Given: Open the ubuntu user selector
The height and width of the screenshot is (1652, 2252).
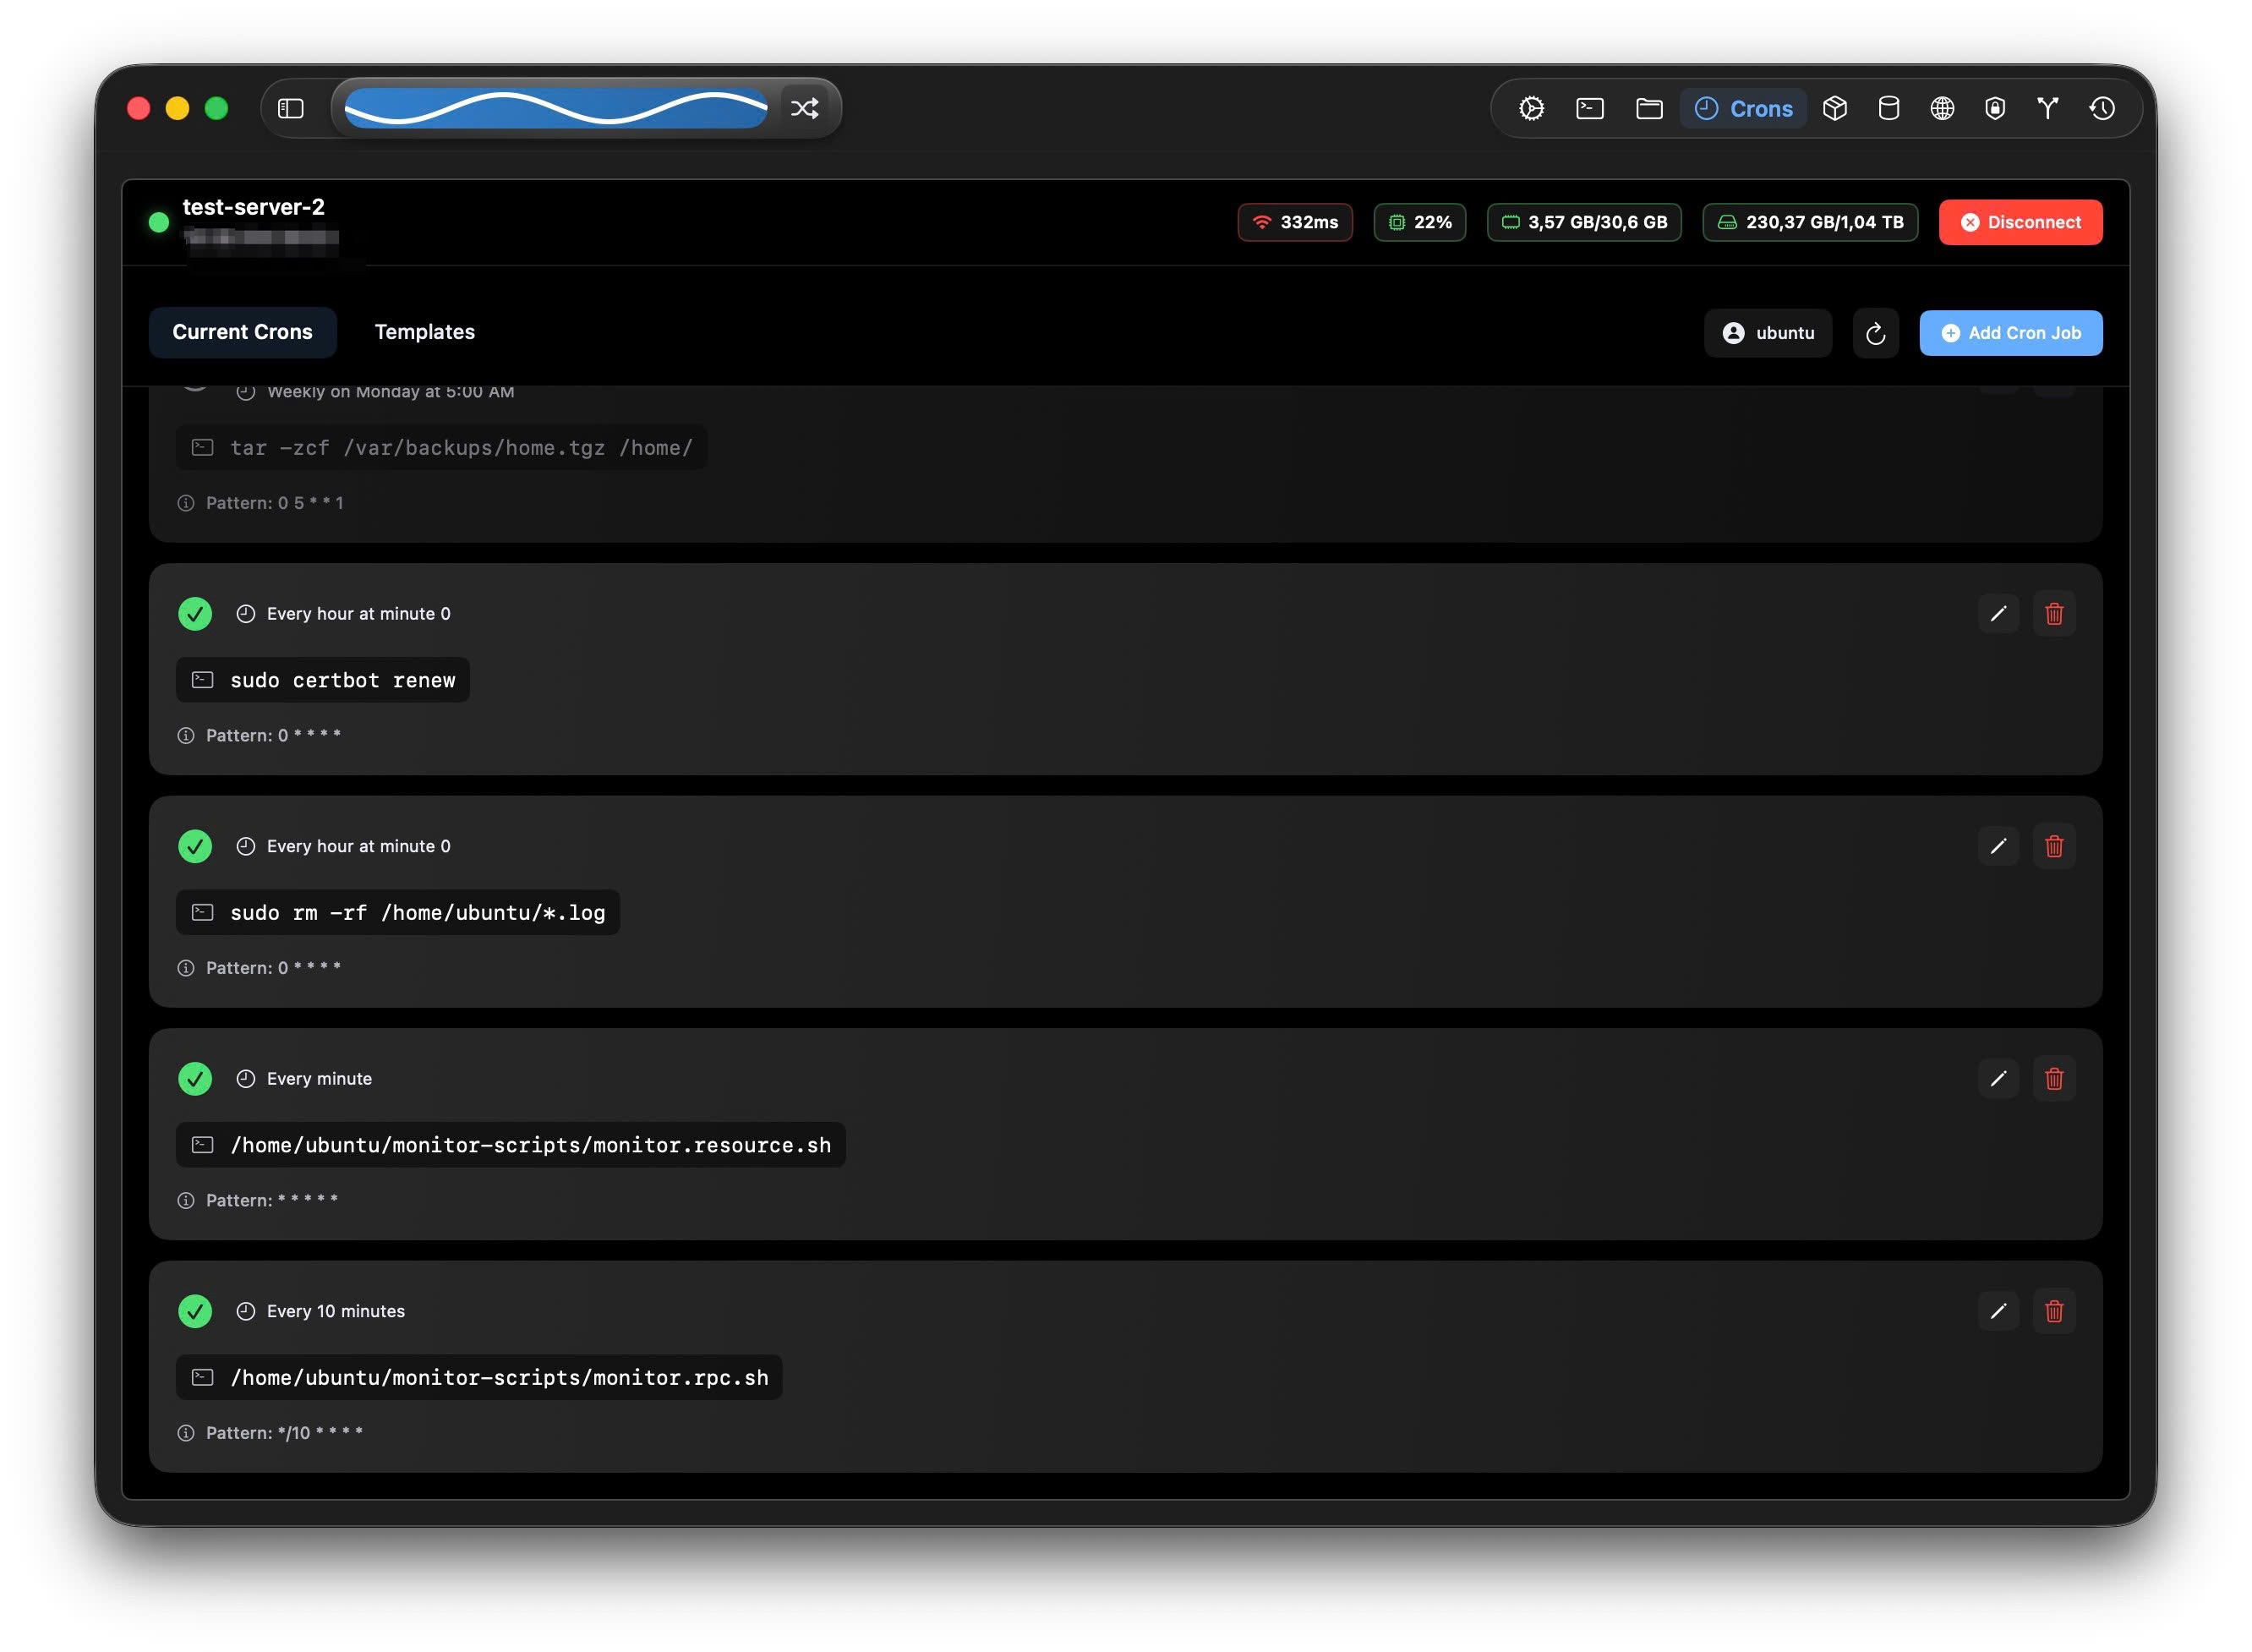Looking at the screenshot, I should coord(1767,333).
